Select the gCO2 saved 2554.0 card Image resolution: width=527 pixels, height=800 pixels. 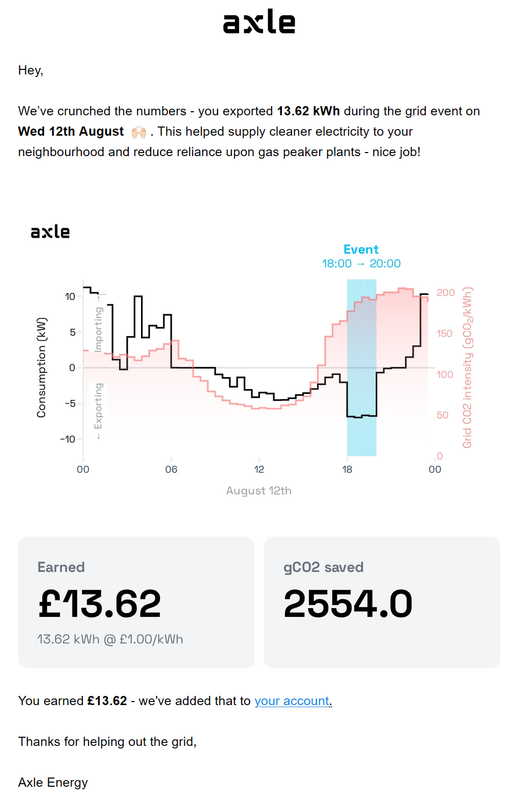coord(382,602)
